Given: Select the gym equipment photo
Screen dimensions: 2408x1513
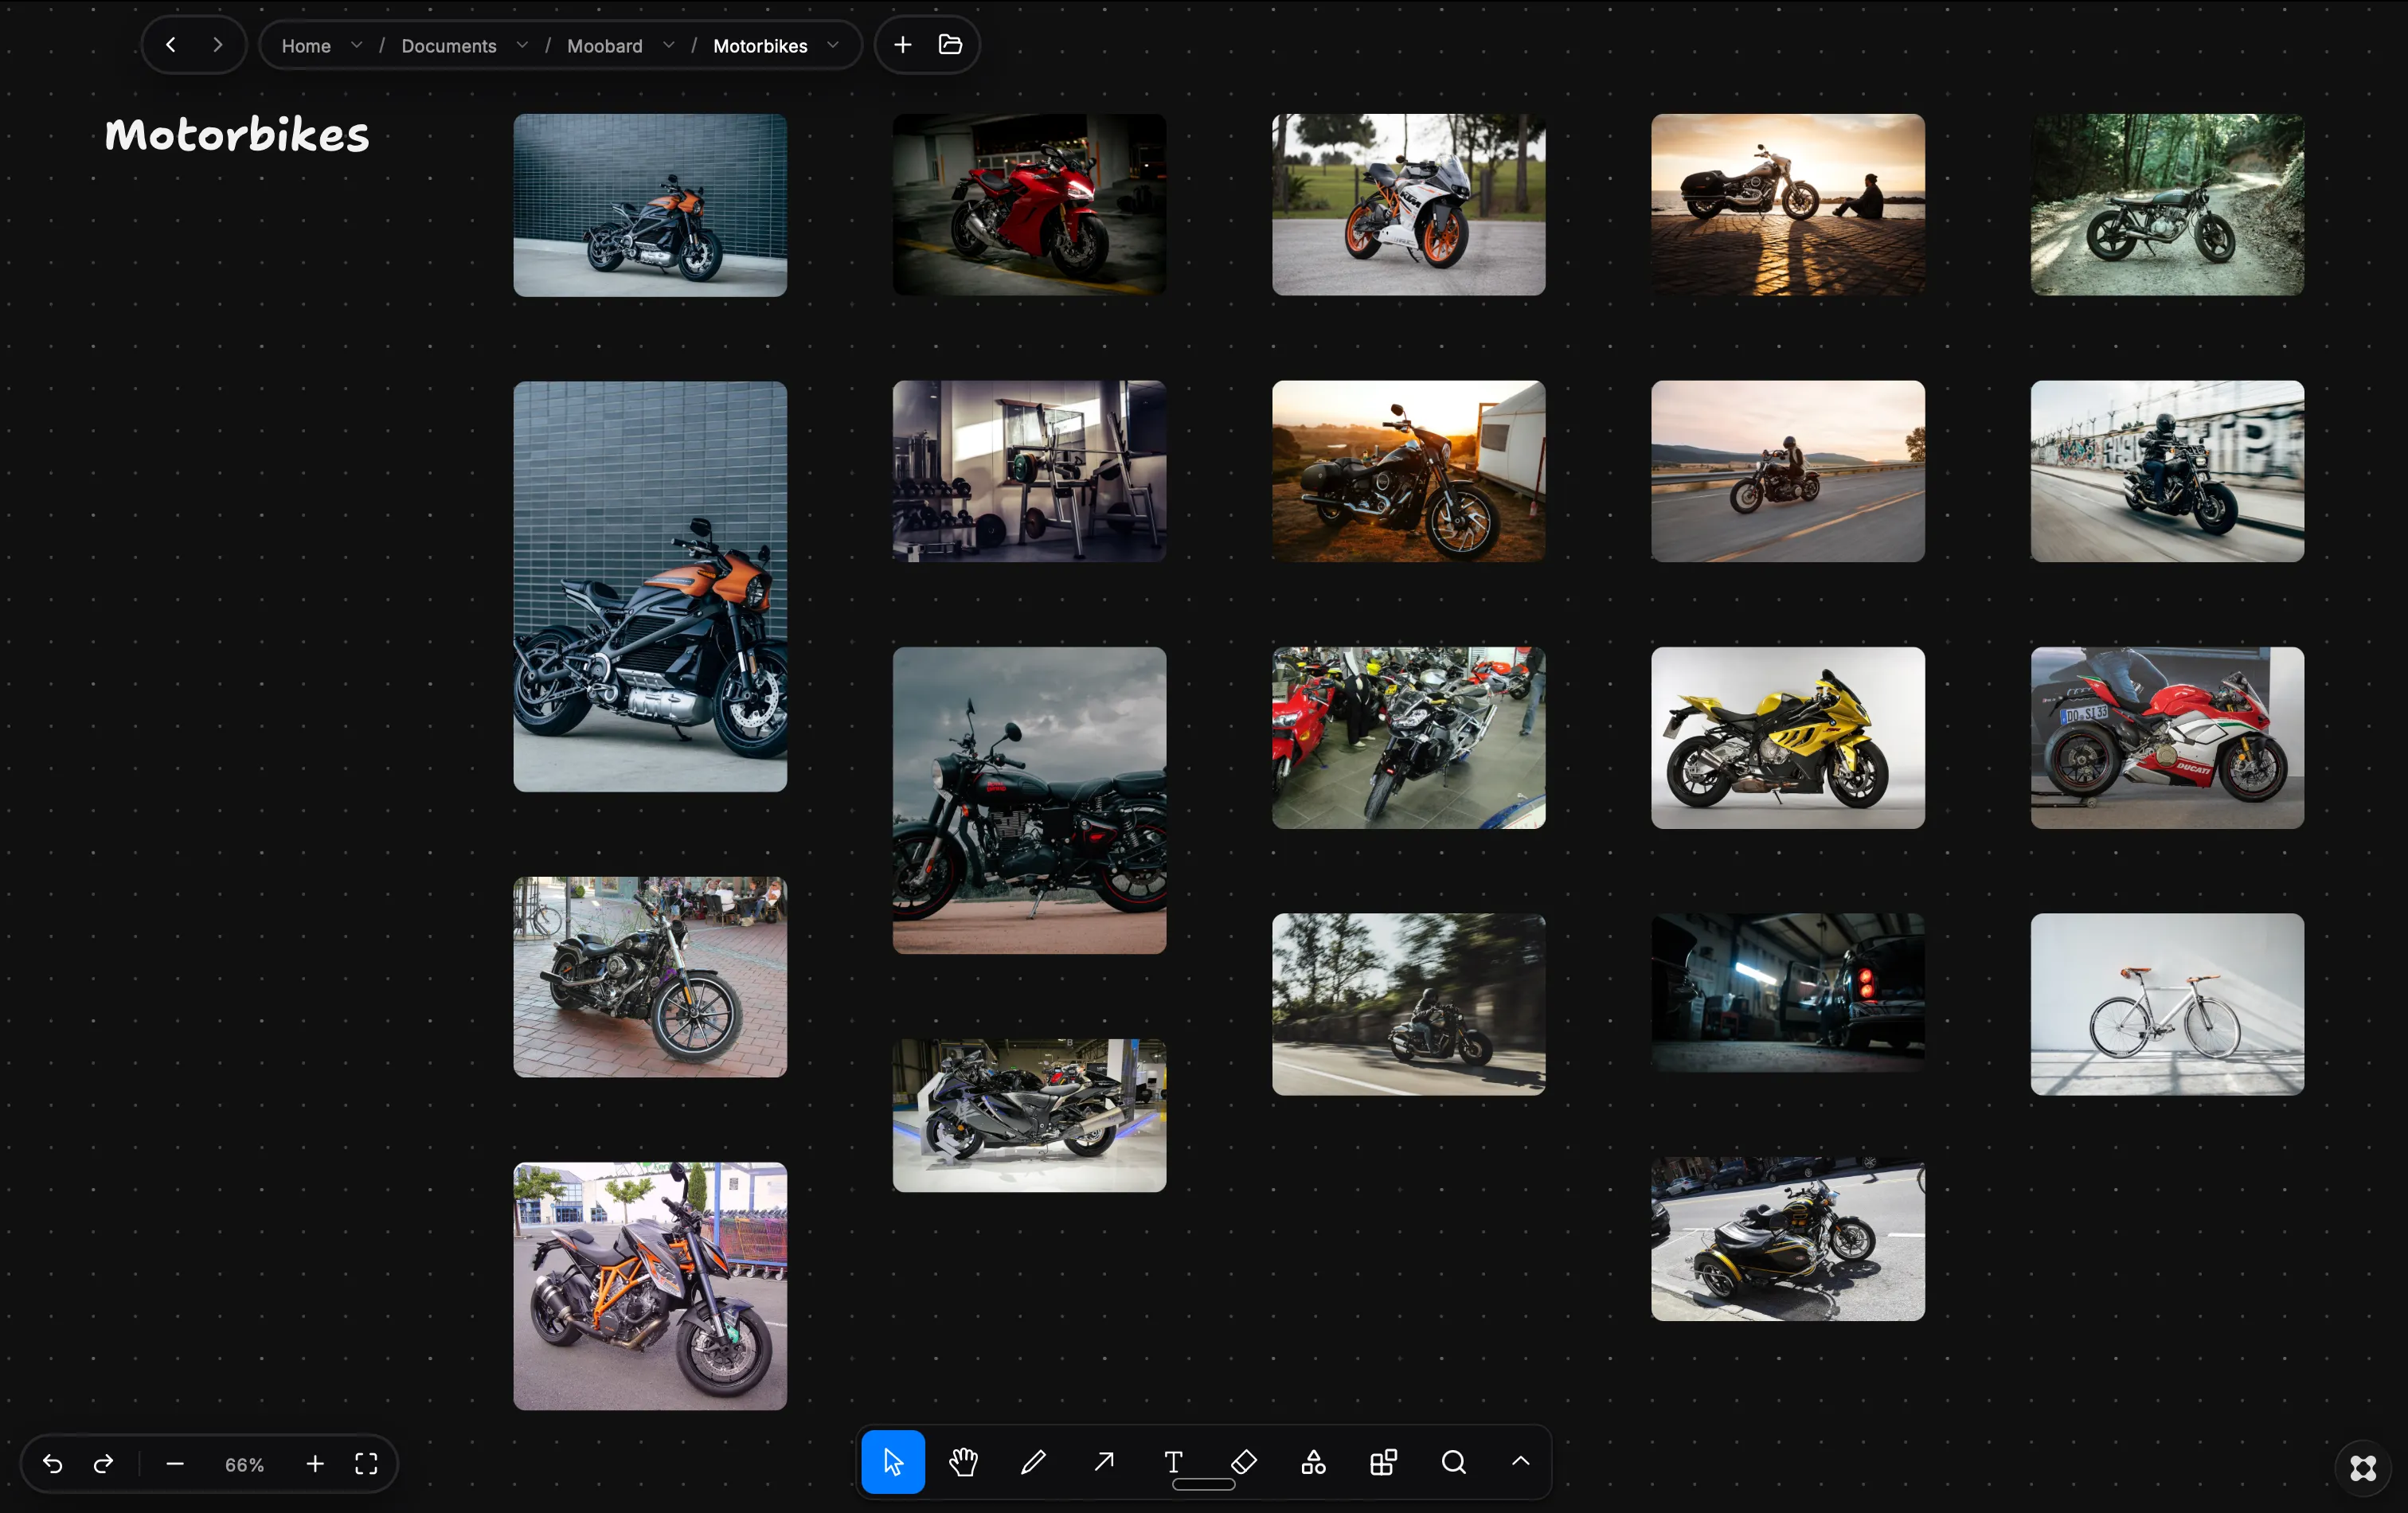Looking at the screenshot, I should (1029, 471).
